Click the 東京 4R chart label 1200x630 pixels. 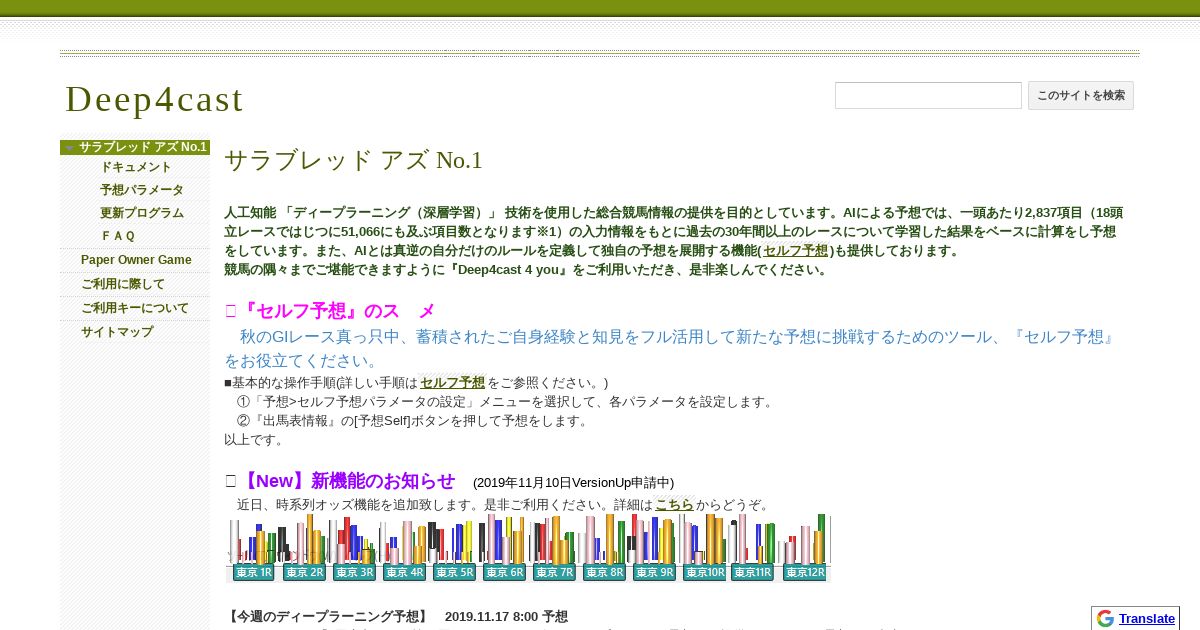pos(403,572)
